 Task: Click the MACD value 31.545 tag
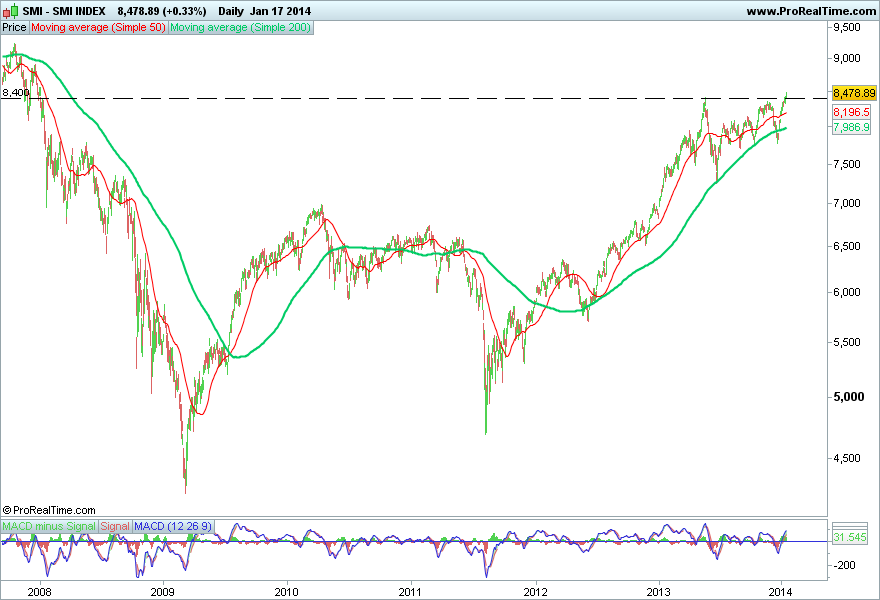click(x=850, y=538)
